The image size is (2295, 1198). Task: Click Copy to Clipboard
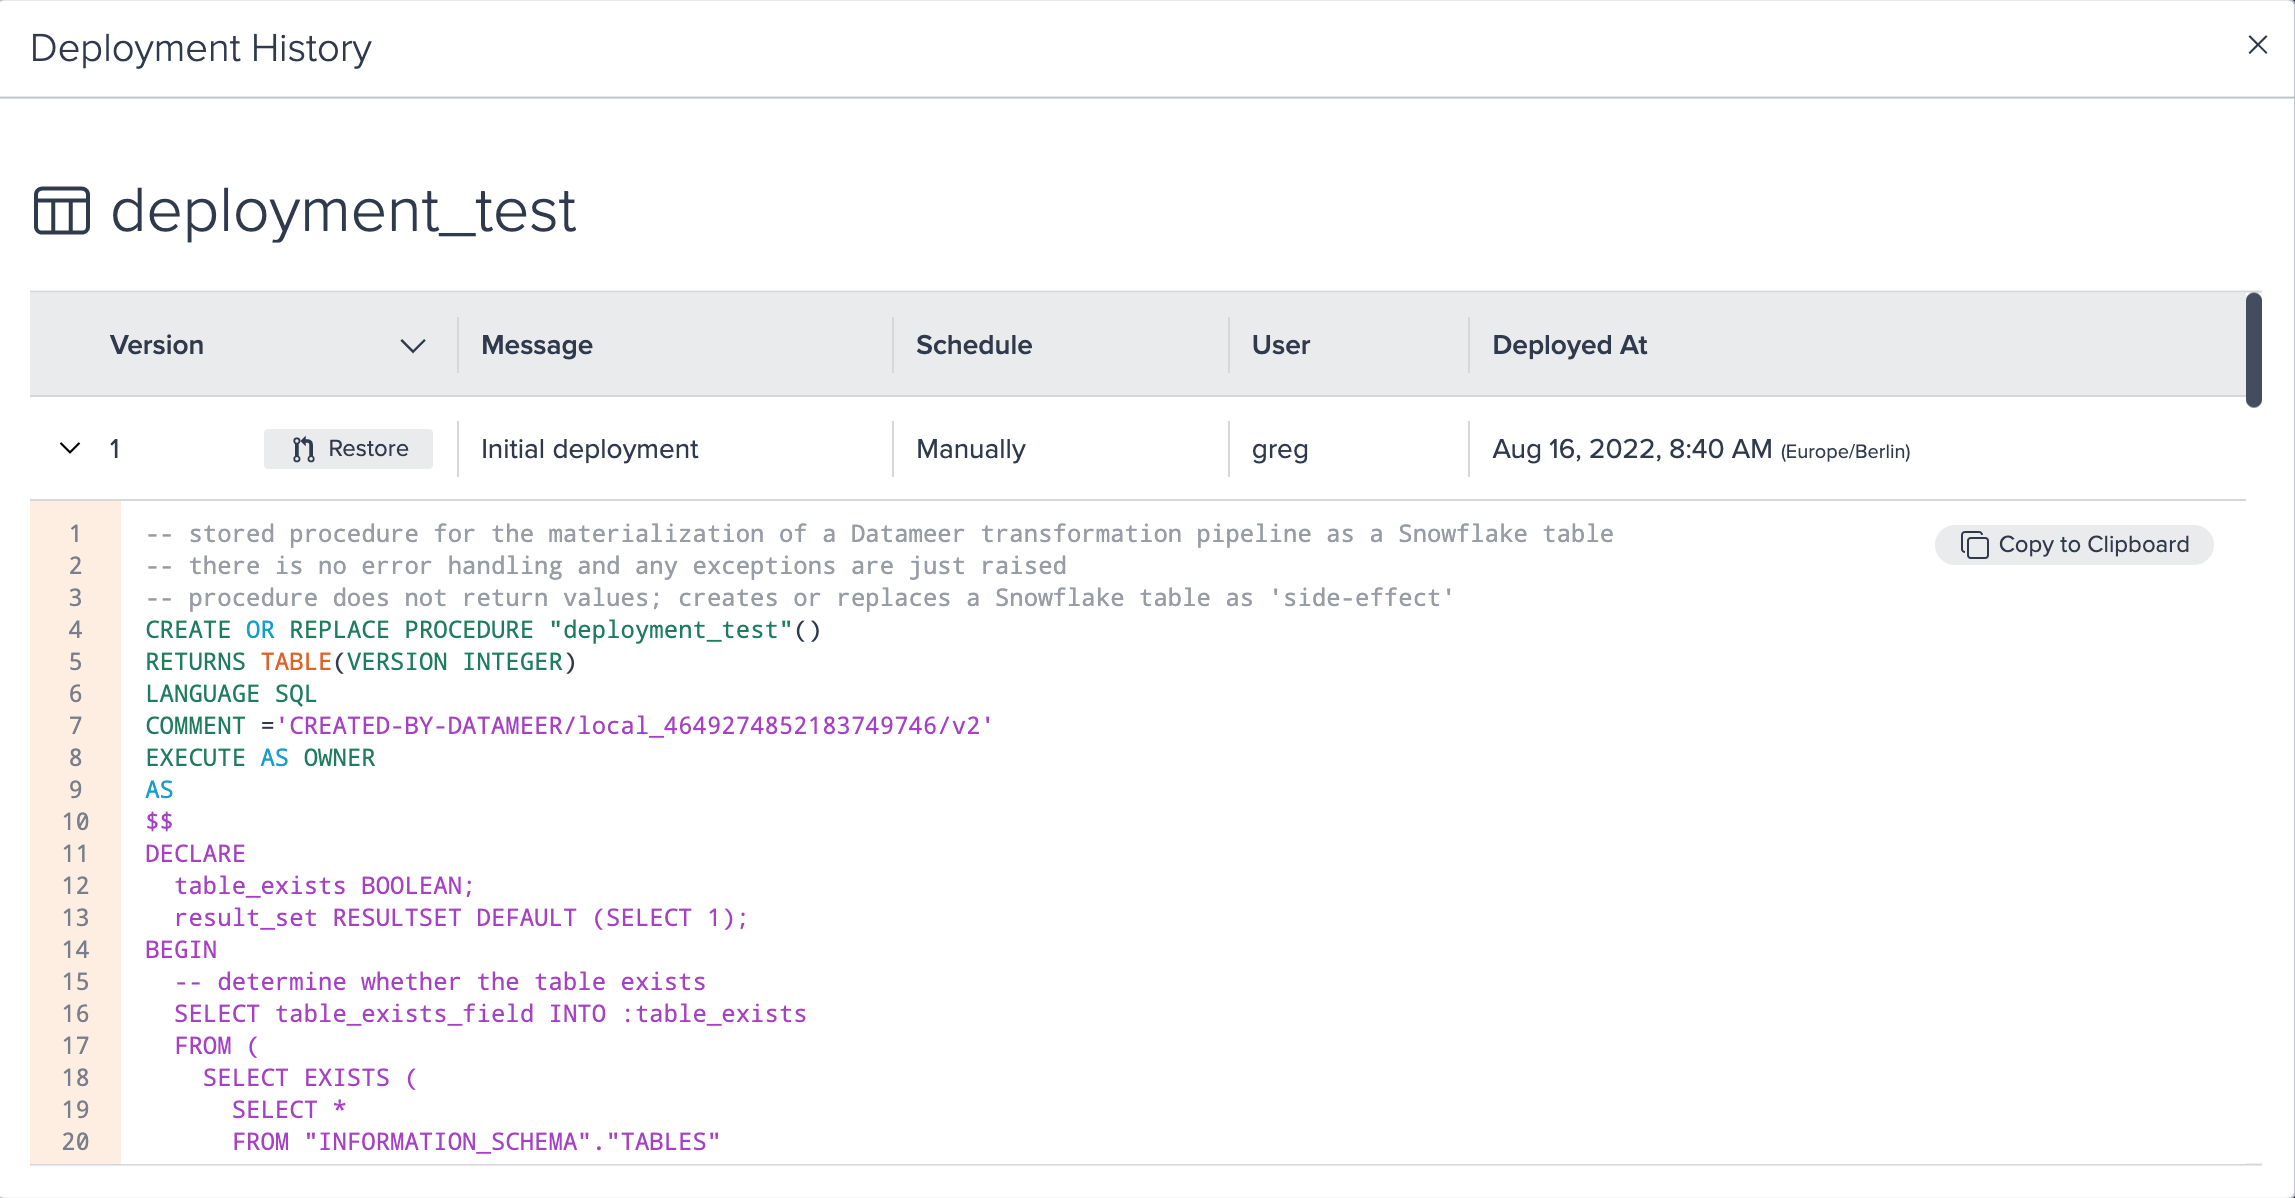coord(2073,545)
